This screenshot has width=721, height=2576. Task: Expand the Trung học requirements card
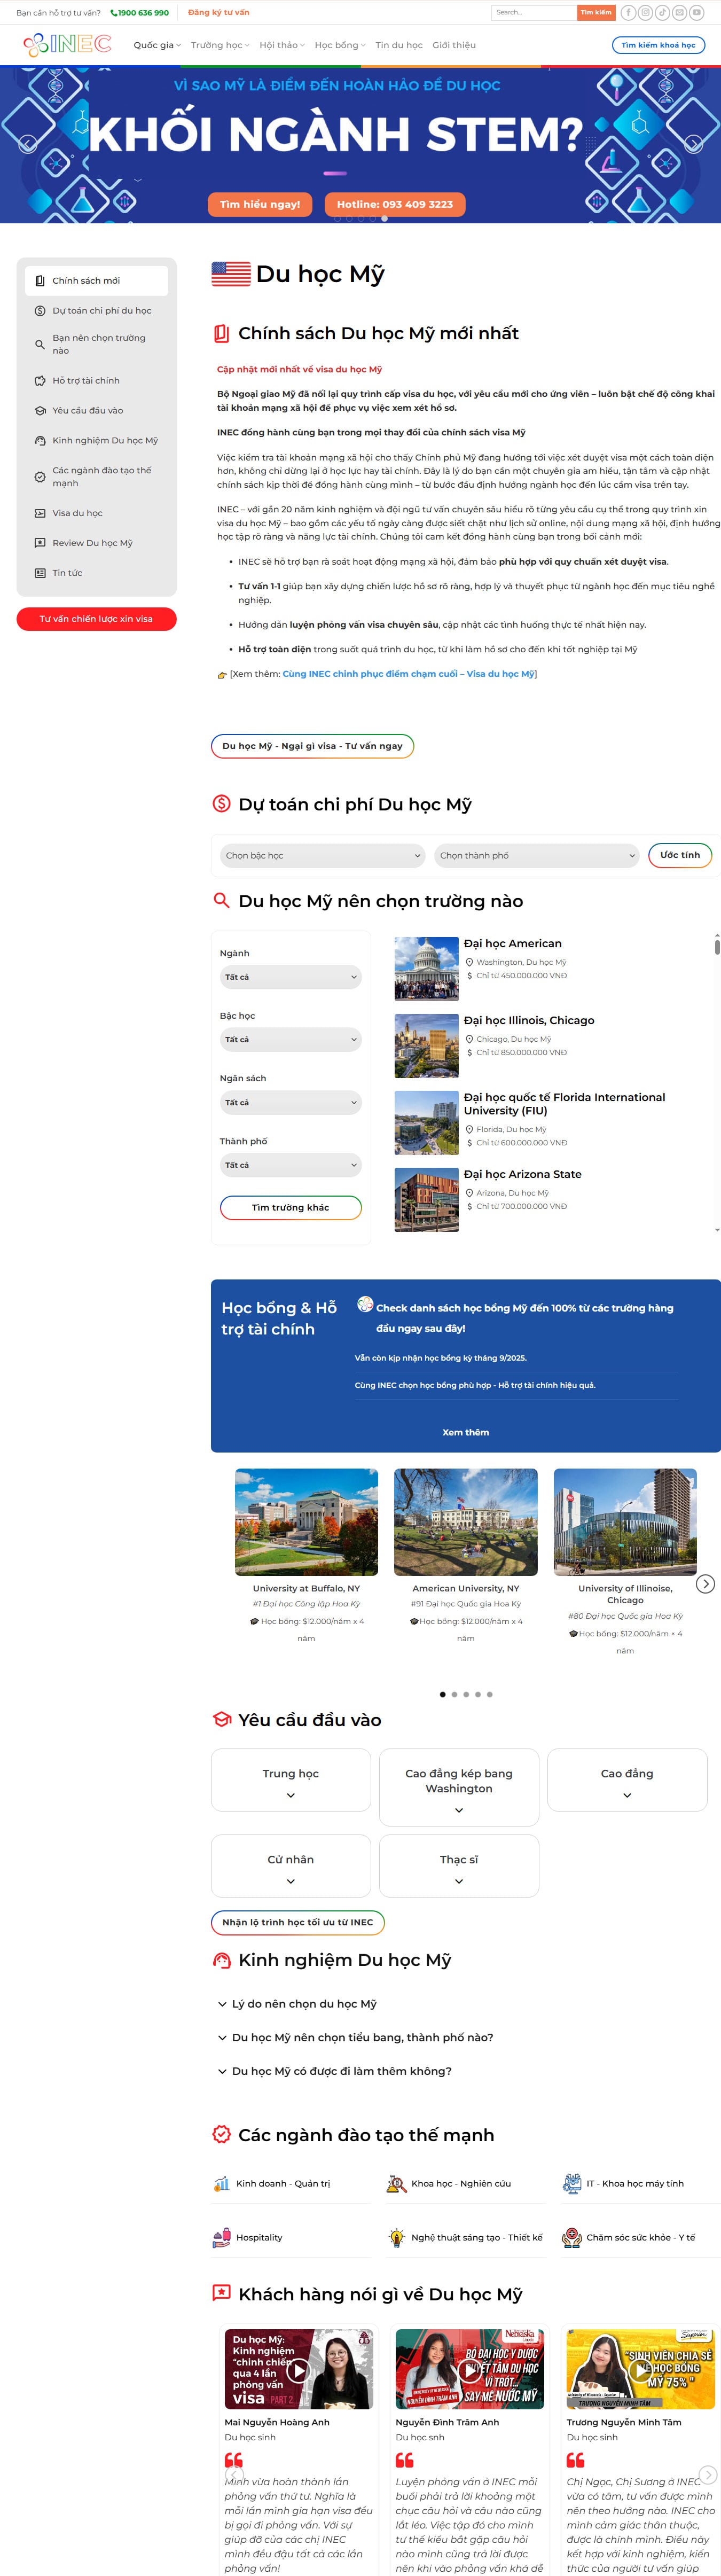291,1780
